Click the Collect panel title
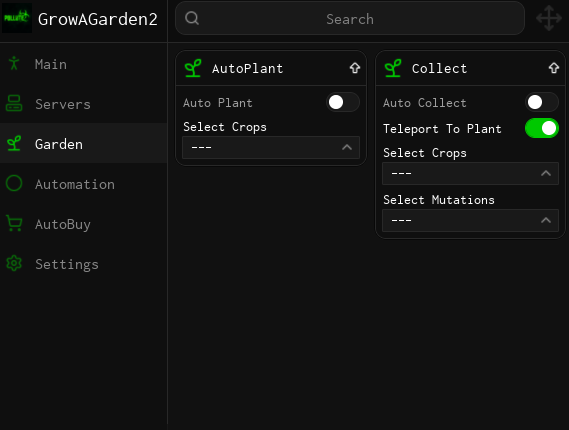 pos(439,69)
